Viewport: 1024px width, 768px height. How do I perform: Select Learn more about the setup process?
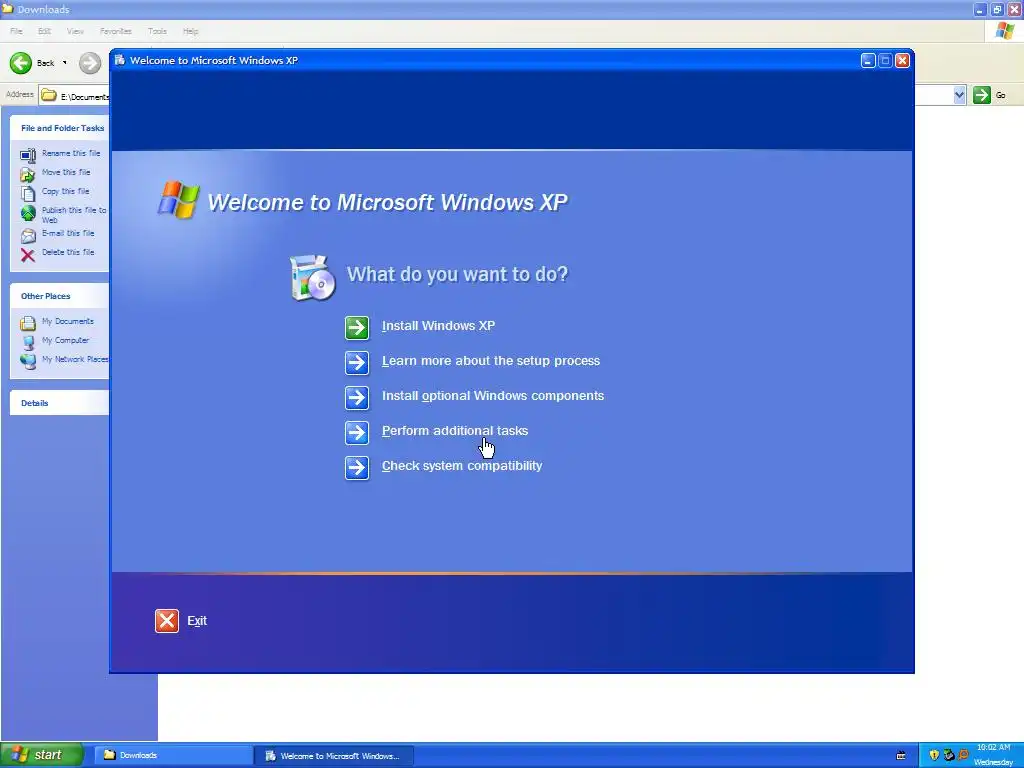click(x=490, y=360)
